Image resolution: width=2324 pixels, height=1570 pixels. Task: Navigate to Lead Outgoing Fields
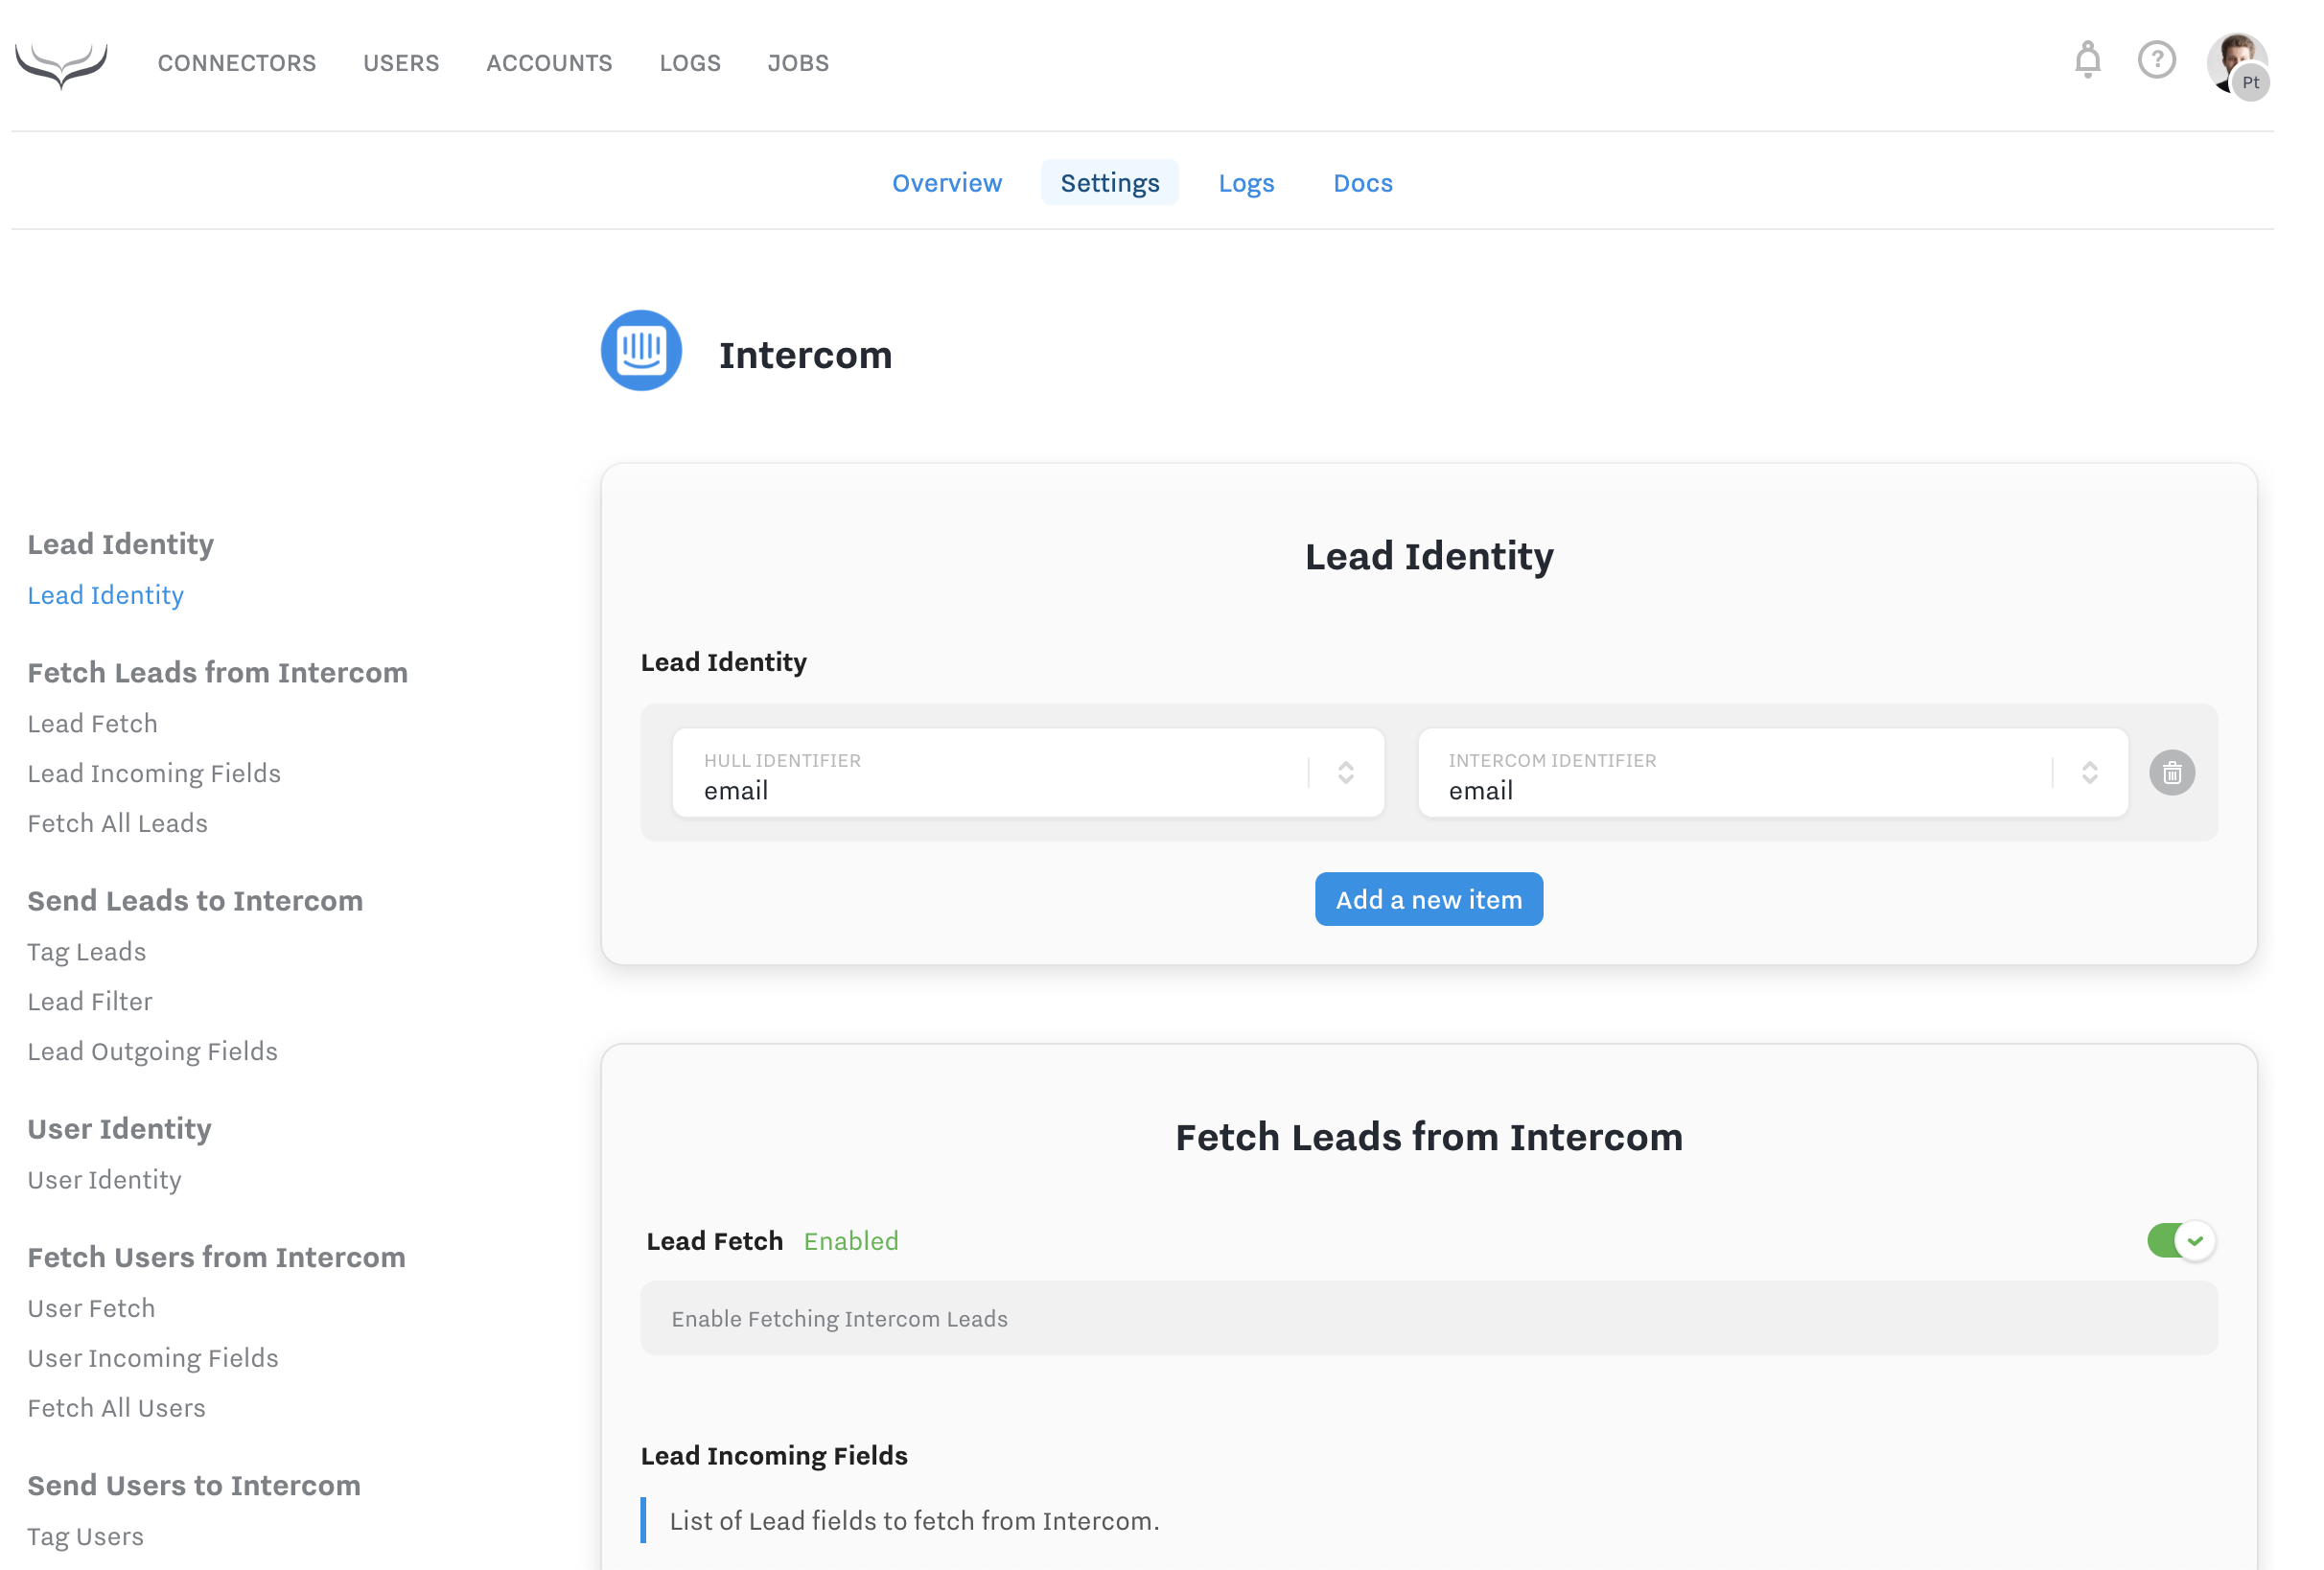point(152,1052)
